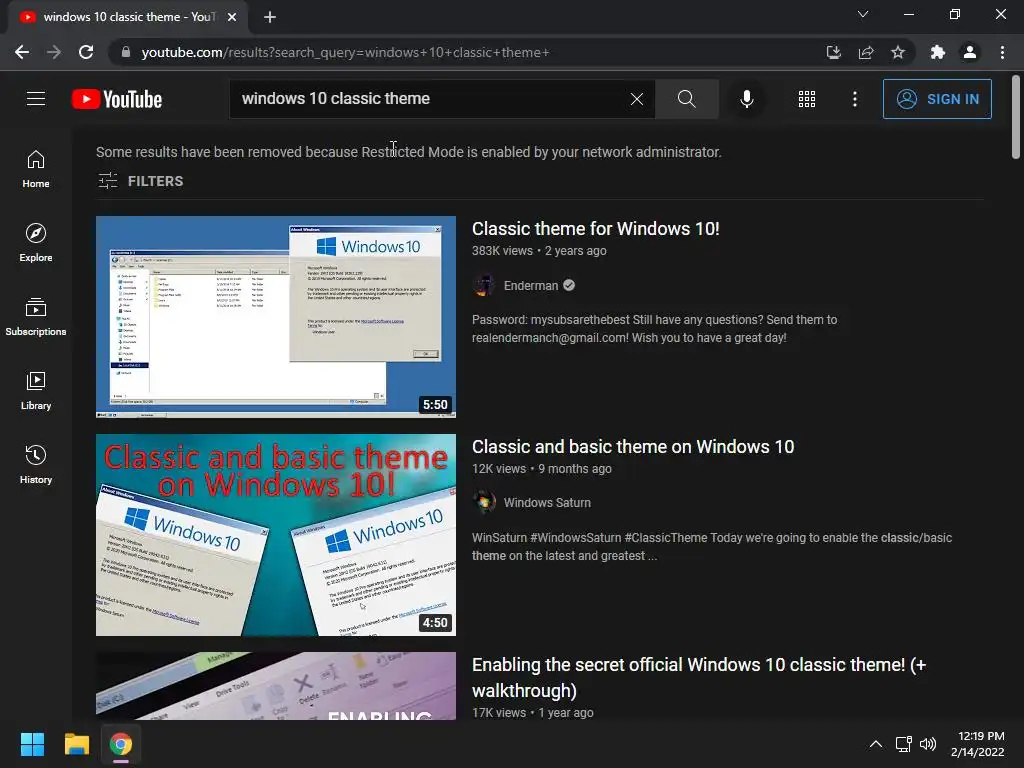This screenshot has width=1024, height=768.
Task: Click the 5:50 duration badge
Action: 435,405
